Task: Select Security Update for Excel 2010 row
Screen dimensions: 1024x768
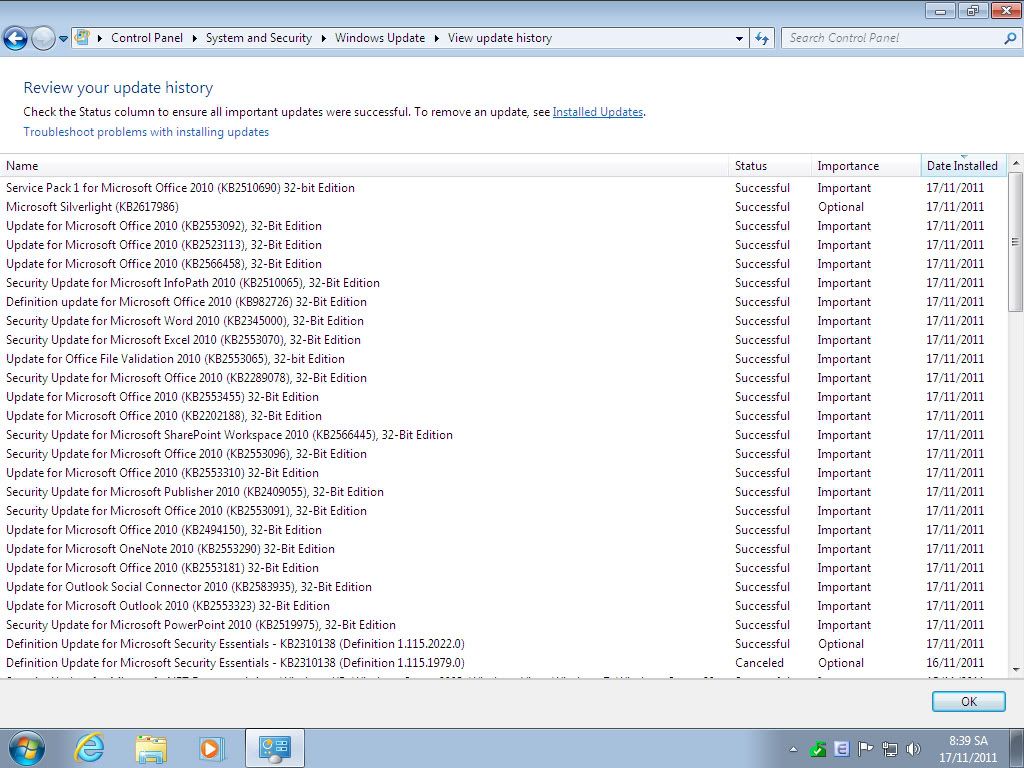Action: [503, 340]
